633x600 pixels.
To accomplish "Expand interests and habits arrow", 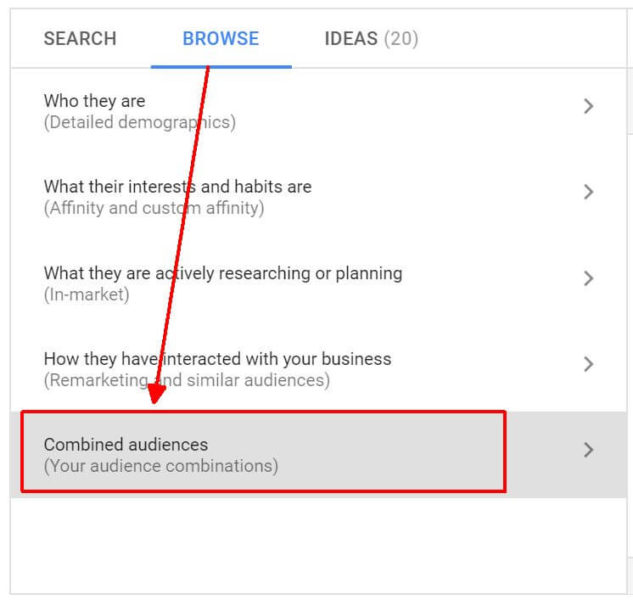I will click(588, 192).
